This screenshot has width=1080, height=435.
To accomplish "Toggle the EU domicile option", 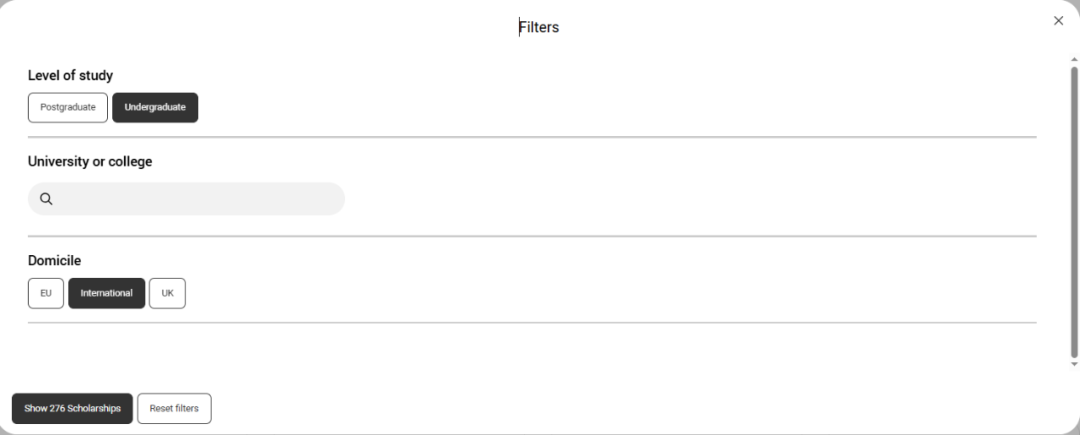I will pos(46,293).
